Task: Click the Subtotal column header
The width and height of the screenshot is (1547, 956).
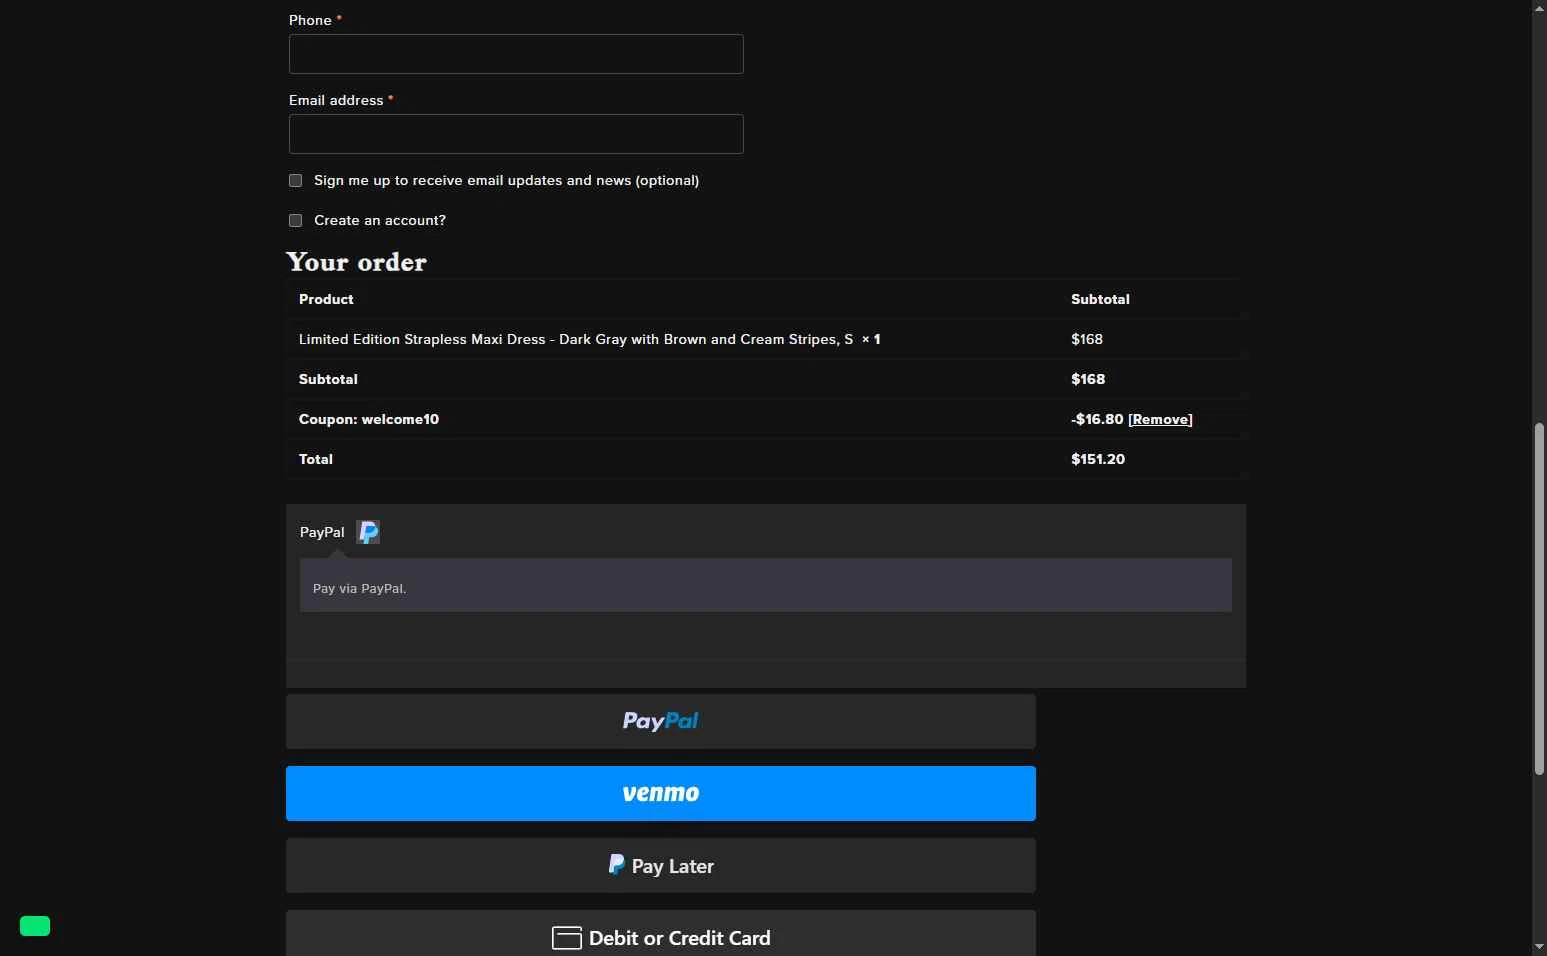Action: [1100, 299]
